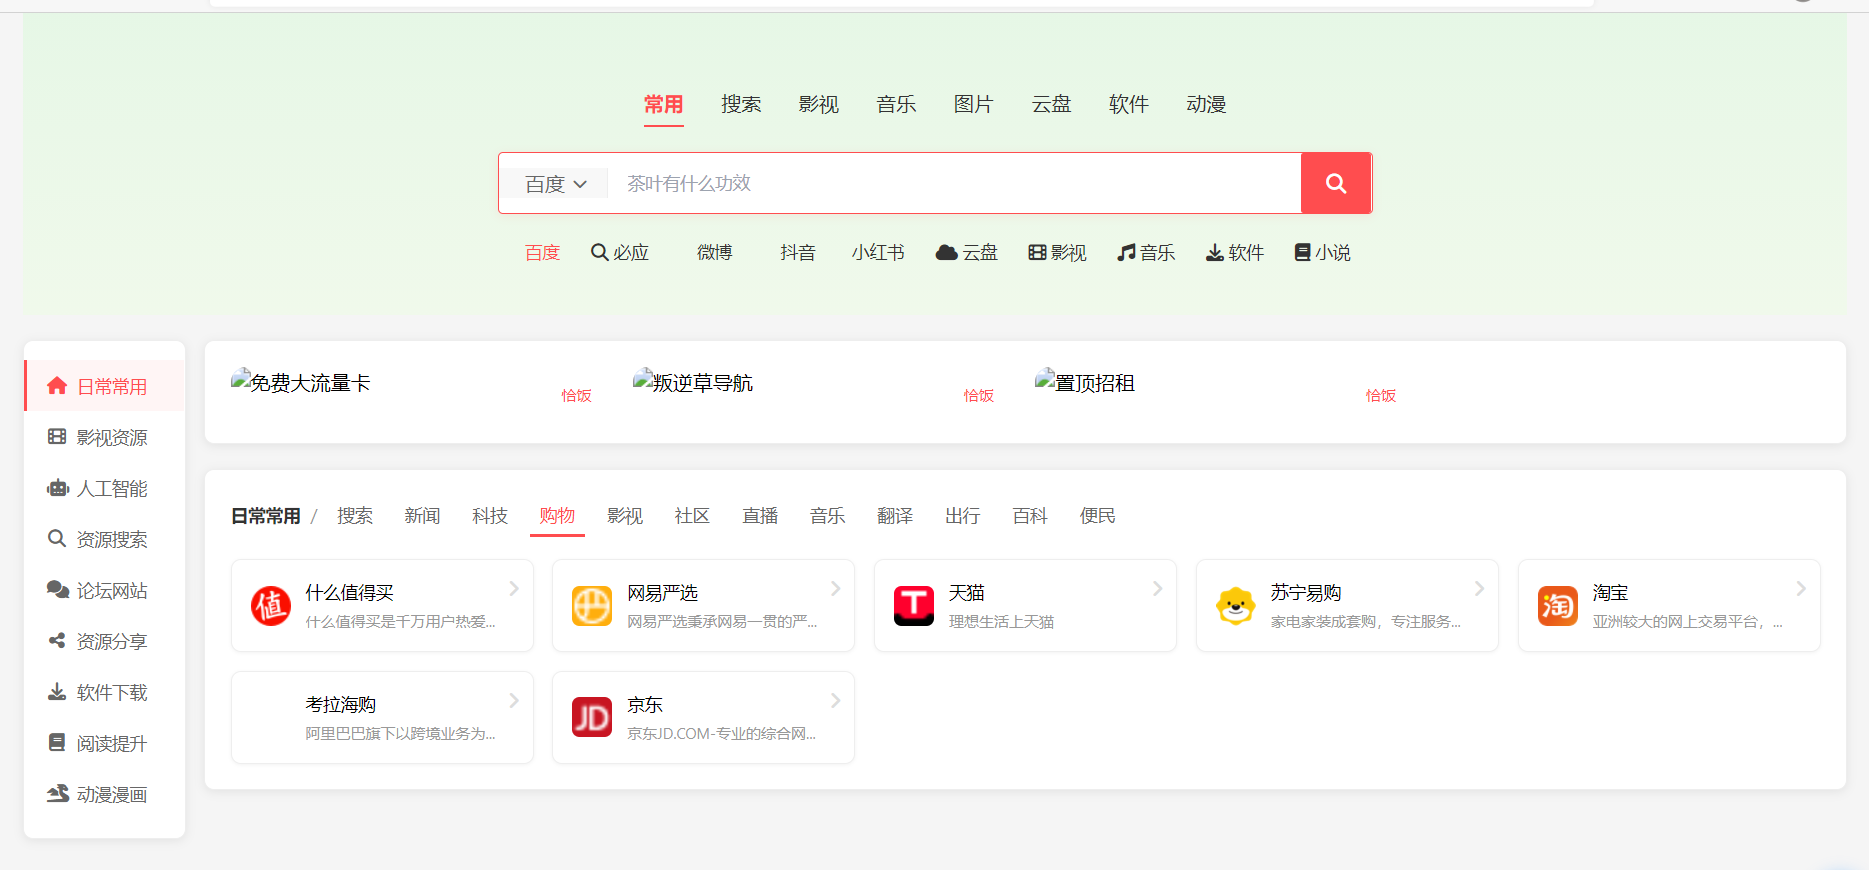Screen dimensions: 1869x870
Task: Click the arrow on 什么值得买 card
Action: click(514, 589)
